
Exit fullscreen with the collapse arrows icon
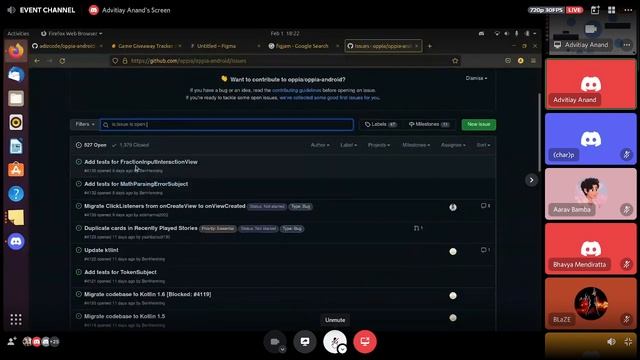(x=628, y=342)
